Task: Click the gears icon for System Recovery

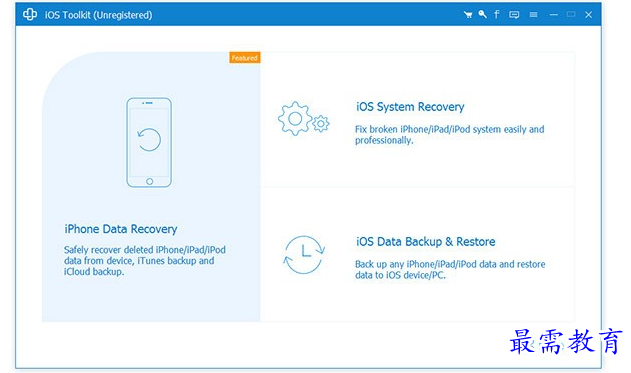Action: coord(303,118)
